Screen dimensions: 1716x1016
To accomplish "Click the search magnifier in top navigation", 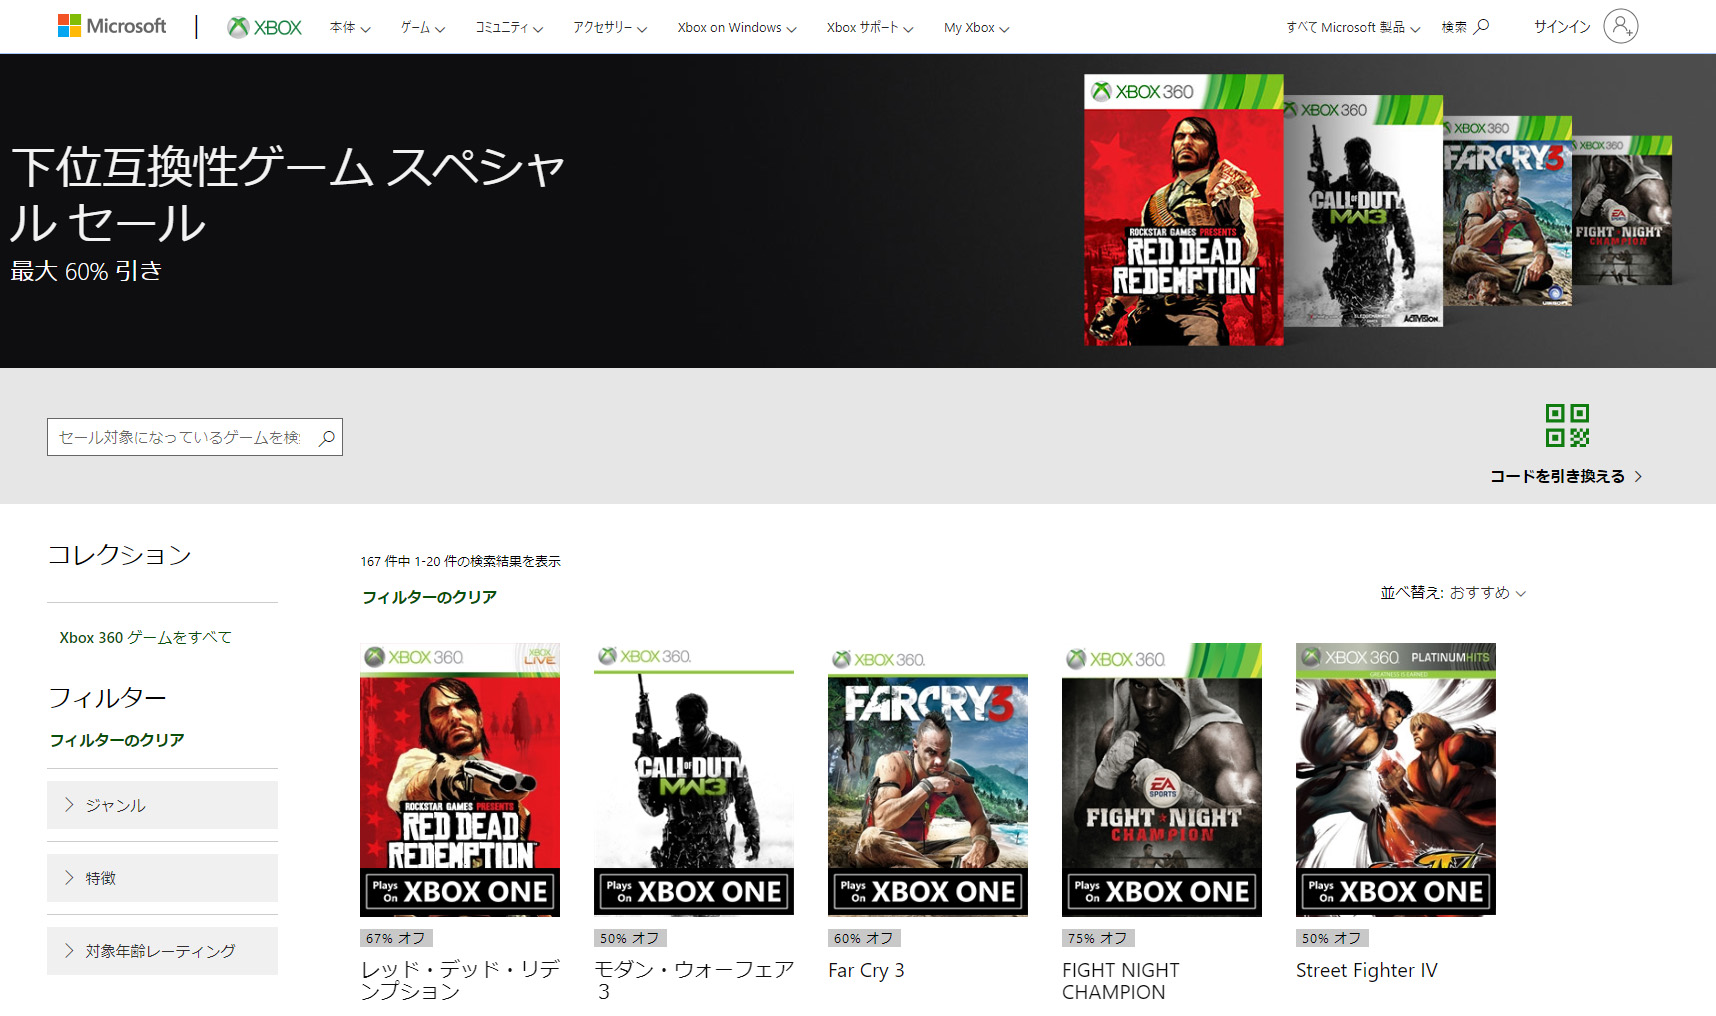I will click(1482, 27).
